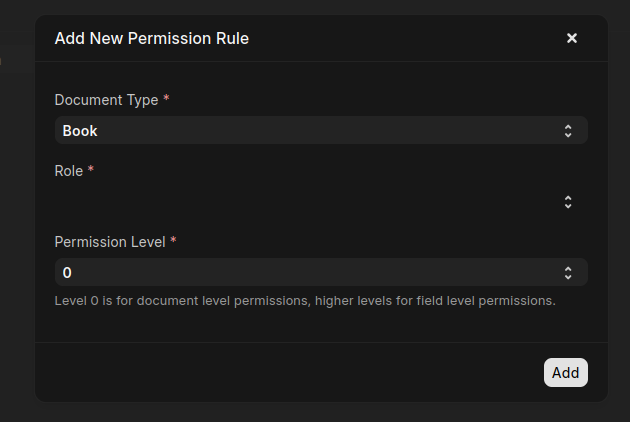Open the Document Type select box
Image resolution: width=630 pixels, height=422 pixels.
pyautogui.click(x=320, y=131)
